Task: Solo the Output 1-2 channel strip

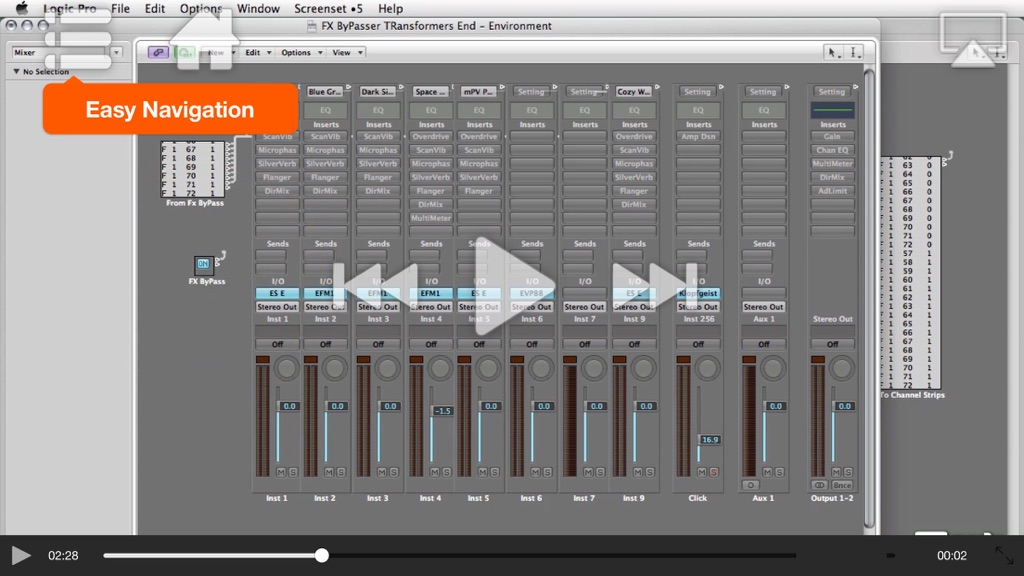Action: click(848, 472)
